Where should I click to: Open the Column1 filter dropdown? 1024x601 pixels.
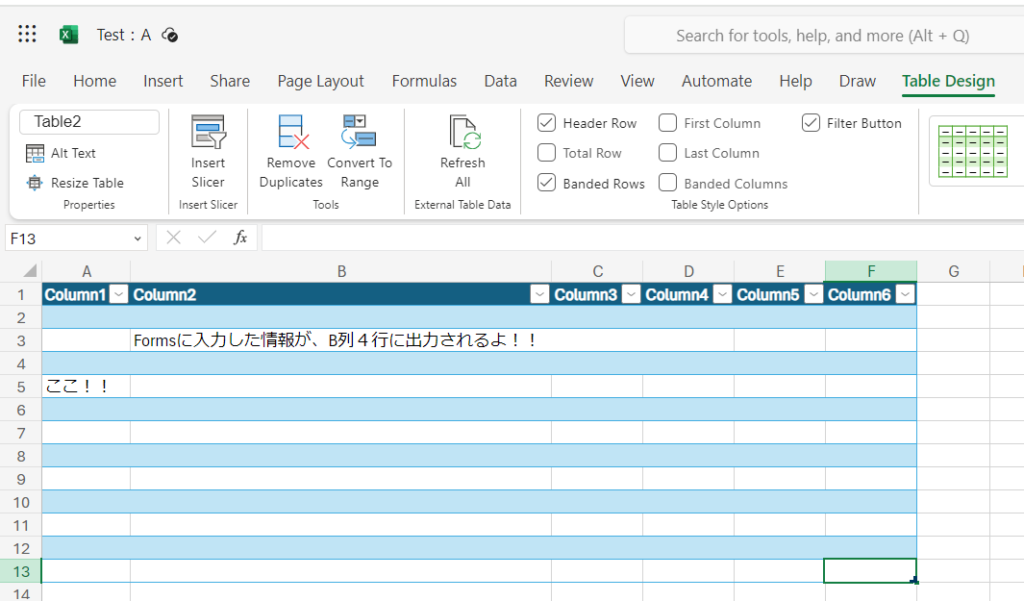pyautogui.click(x=119, y=294)
